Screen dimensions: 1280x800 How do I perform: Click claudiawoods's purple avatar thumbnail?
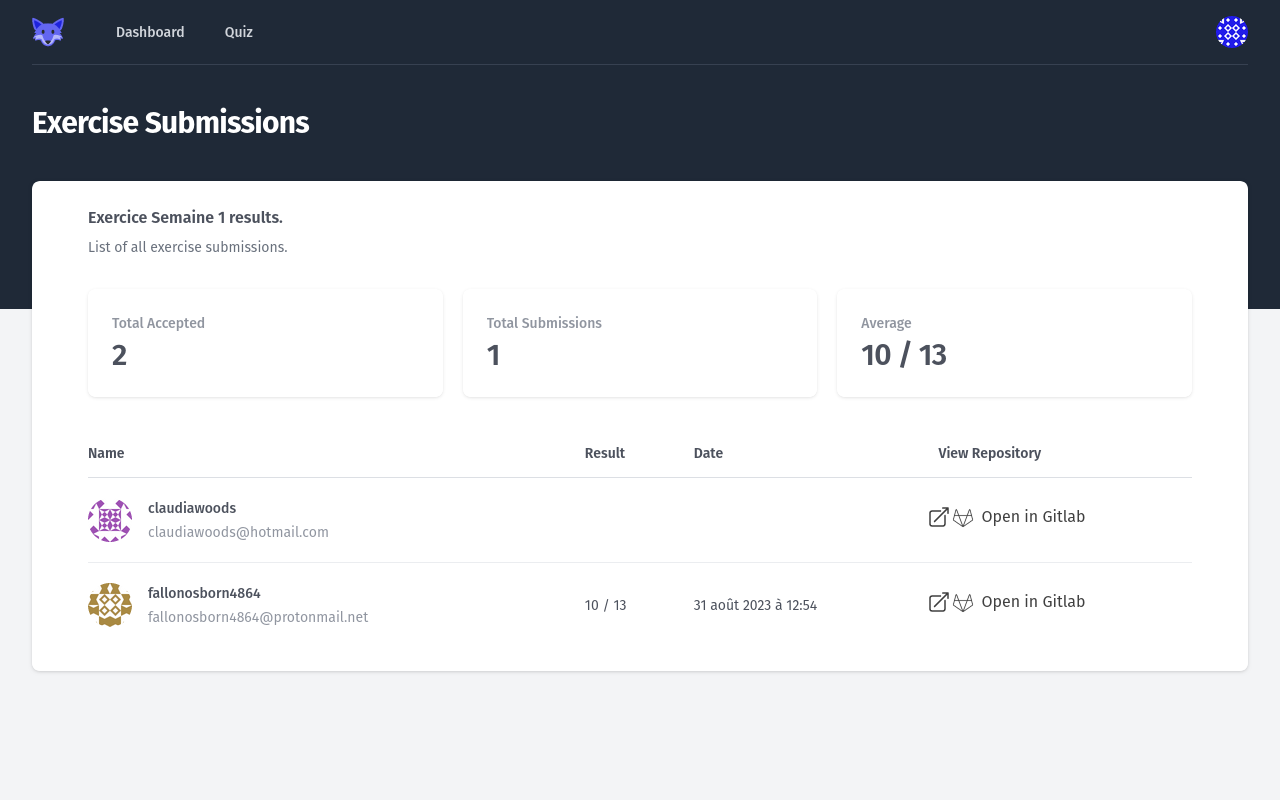110,520
